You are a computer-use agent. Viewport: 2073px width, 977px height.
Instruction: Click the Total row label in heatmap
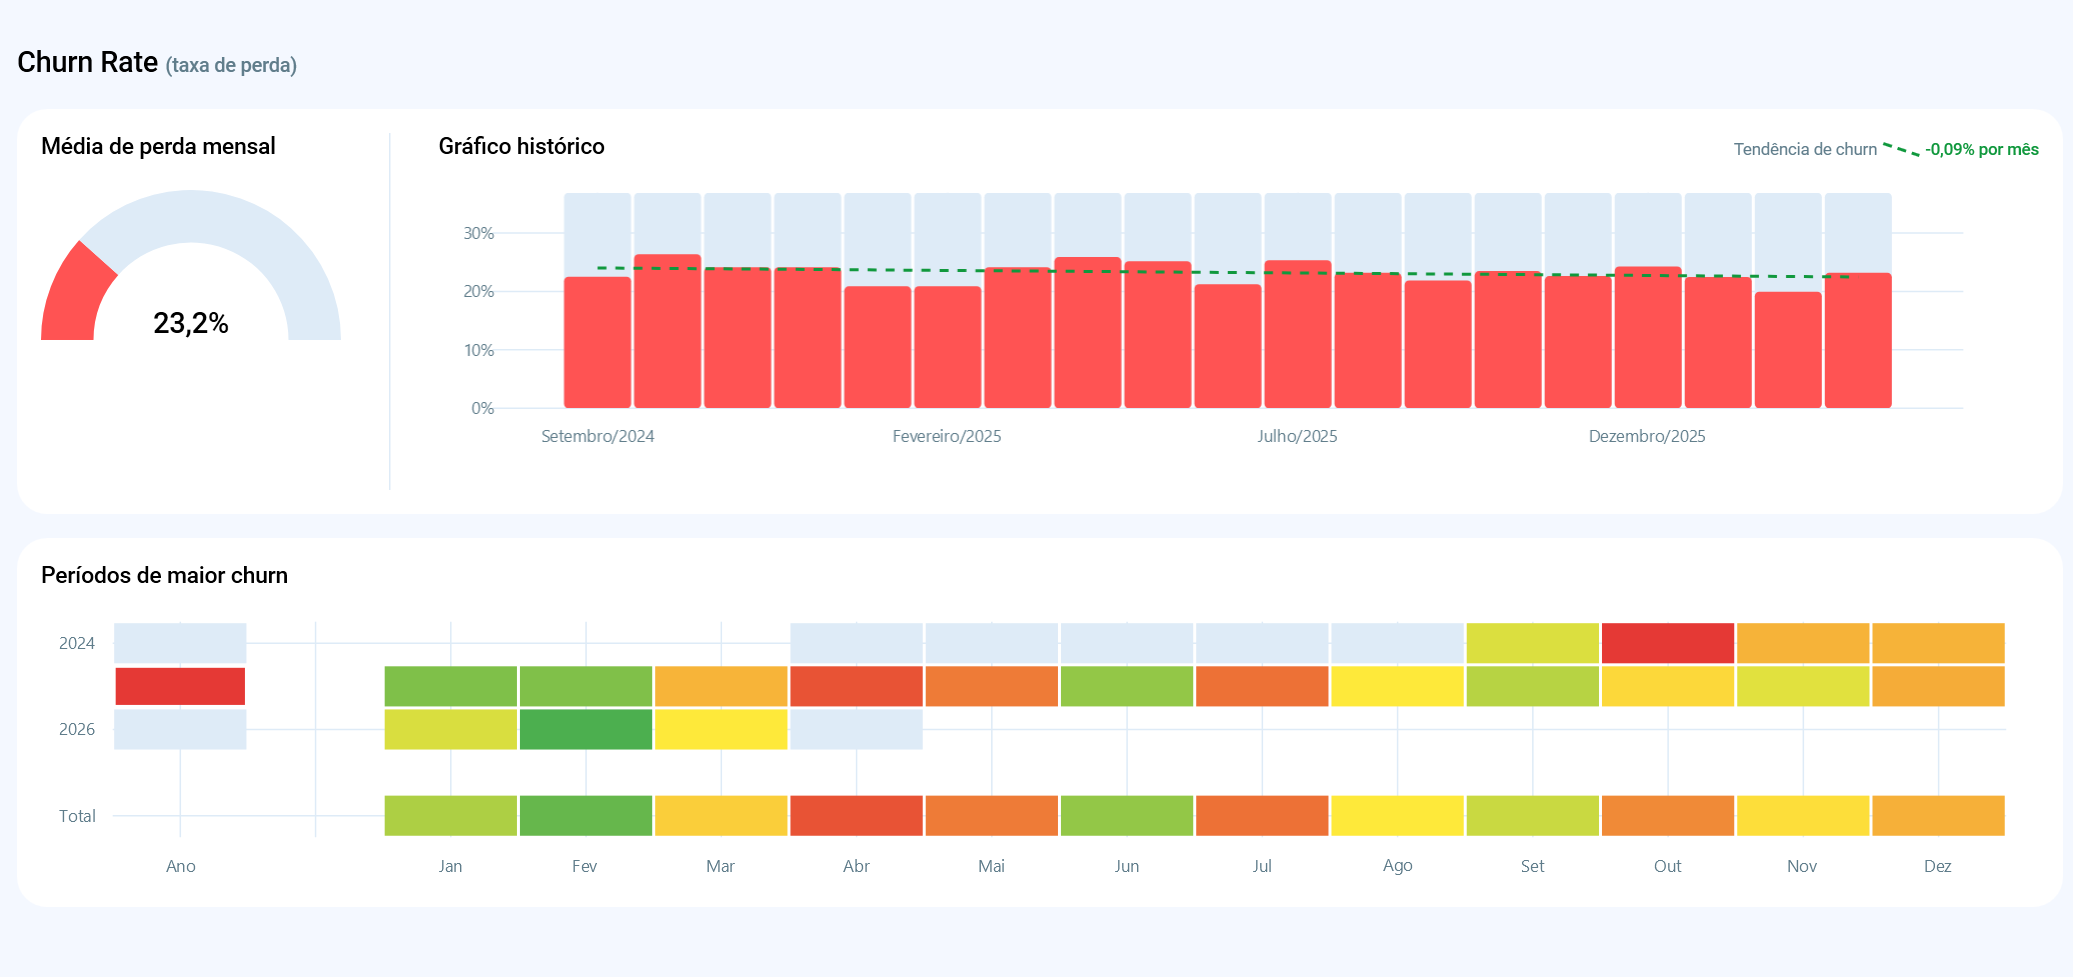coord(77,816)
